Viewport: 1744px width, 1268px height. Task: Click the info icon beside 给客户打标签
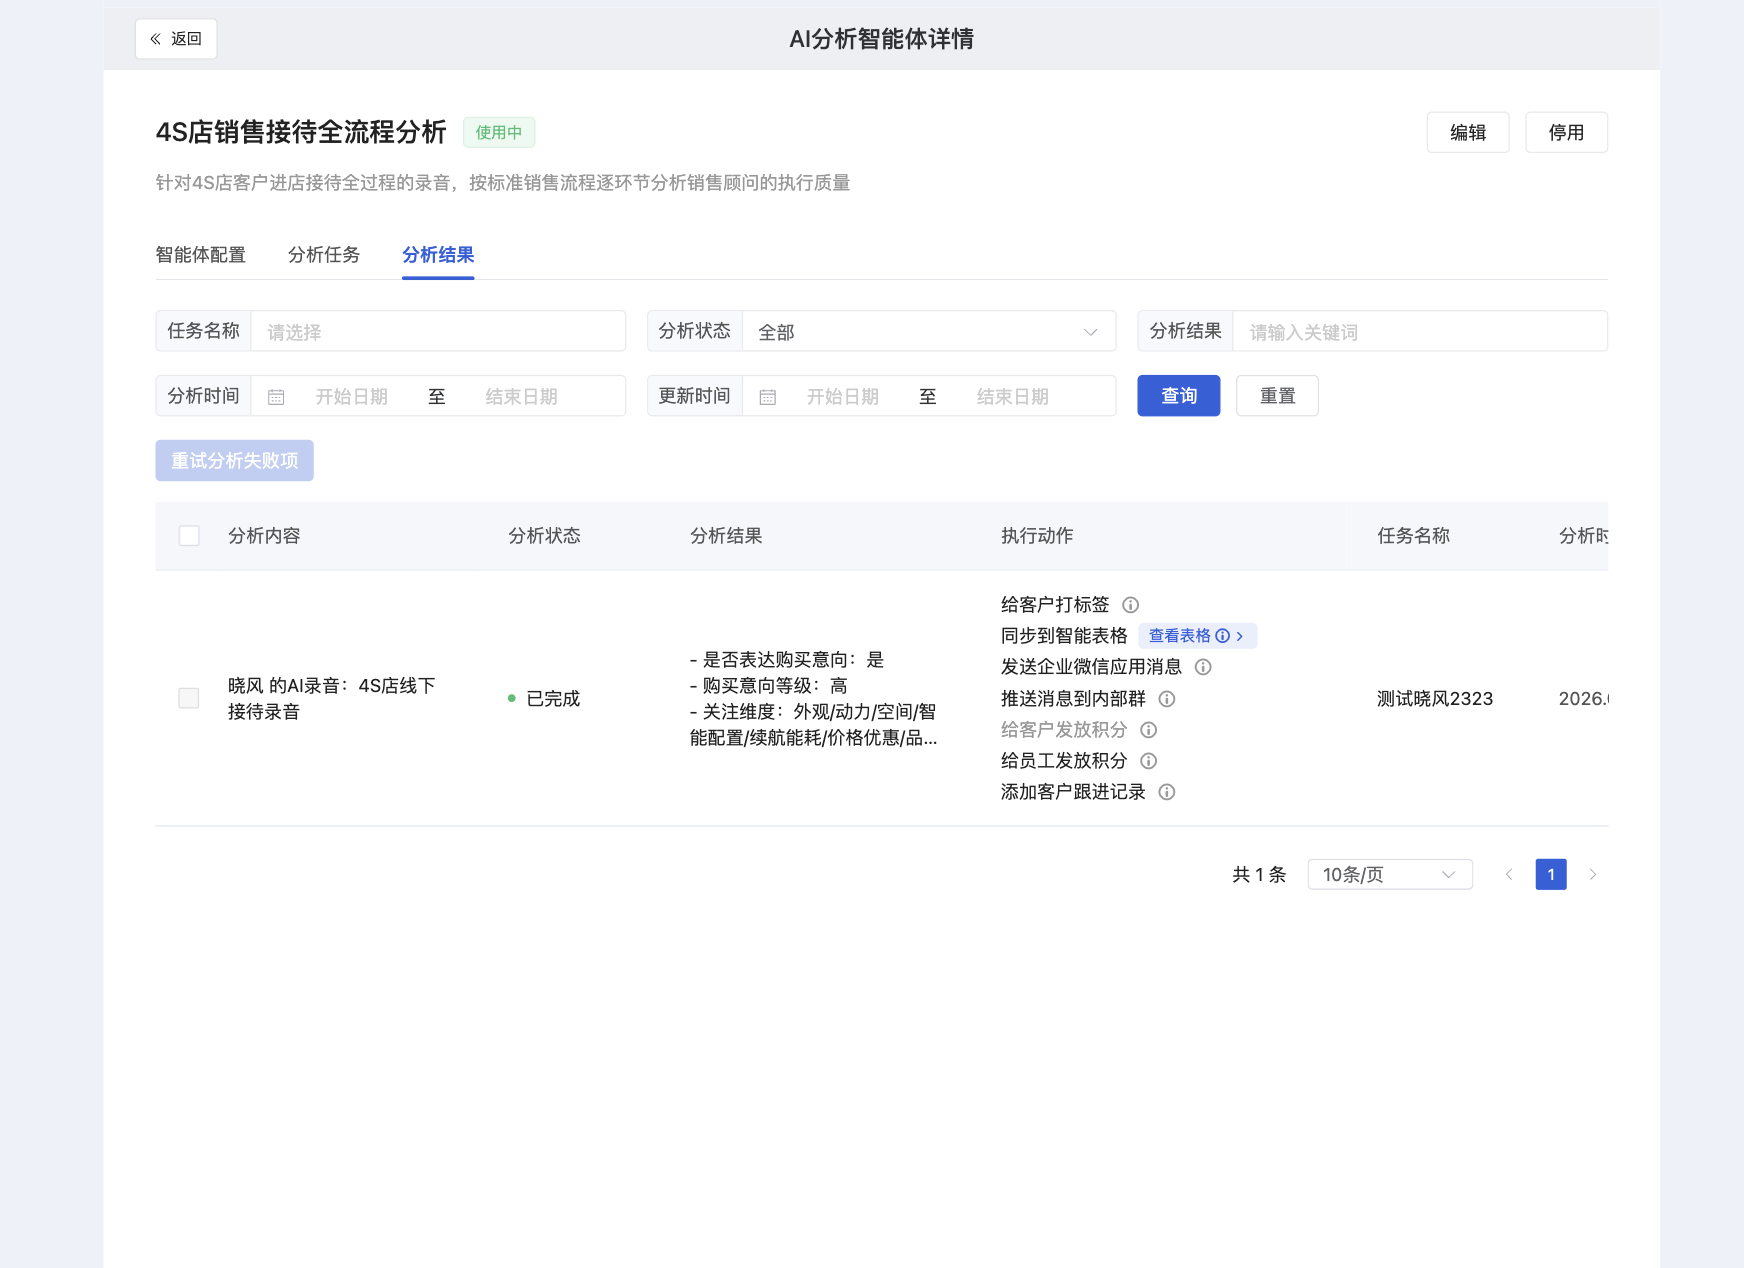coord(1130,605)
